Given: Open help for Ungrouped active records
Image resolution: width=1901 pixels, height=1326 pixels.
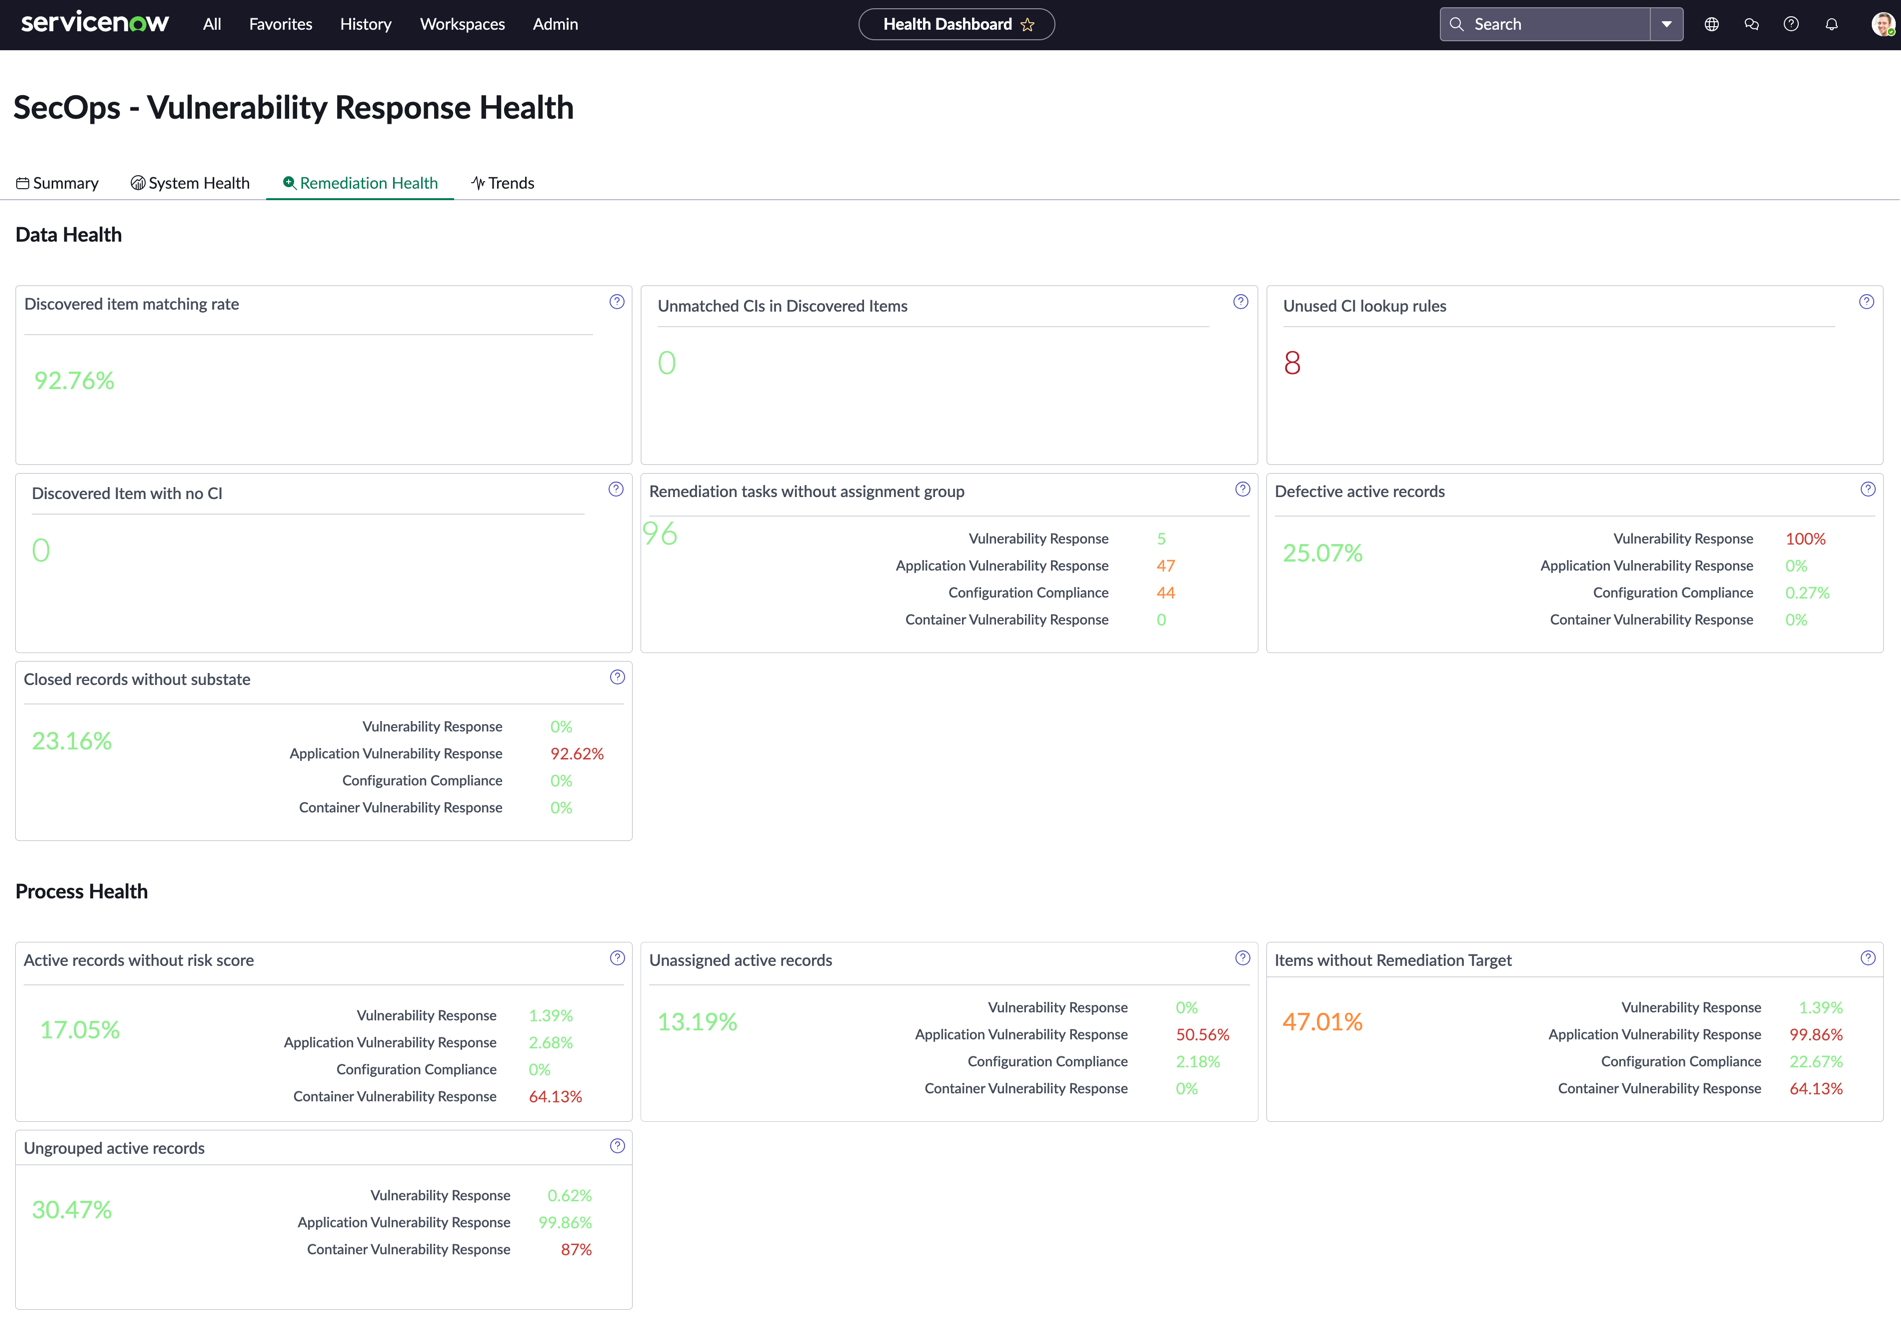Looking at the screenshot, I should (x=618, y=1146).
